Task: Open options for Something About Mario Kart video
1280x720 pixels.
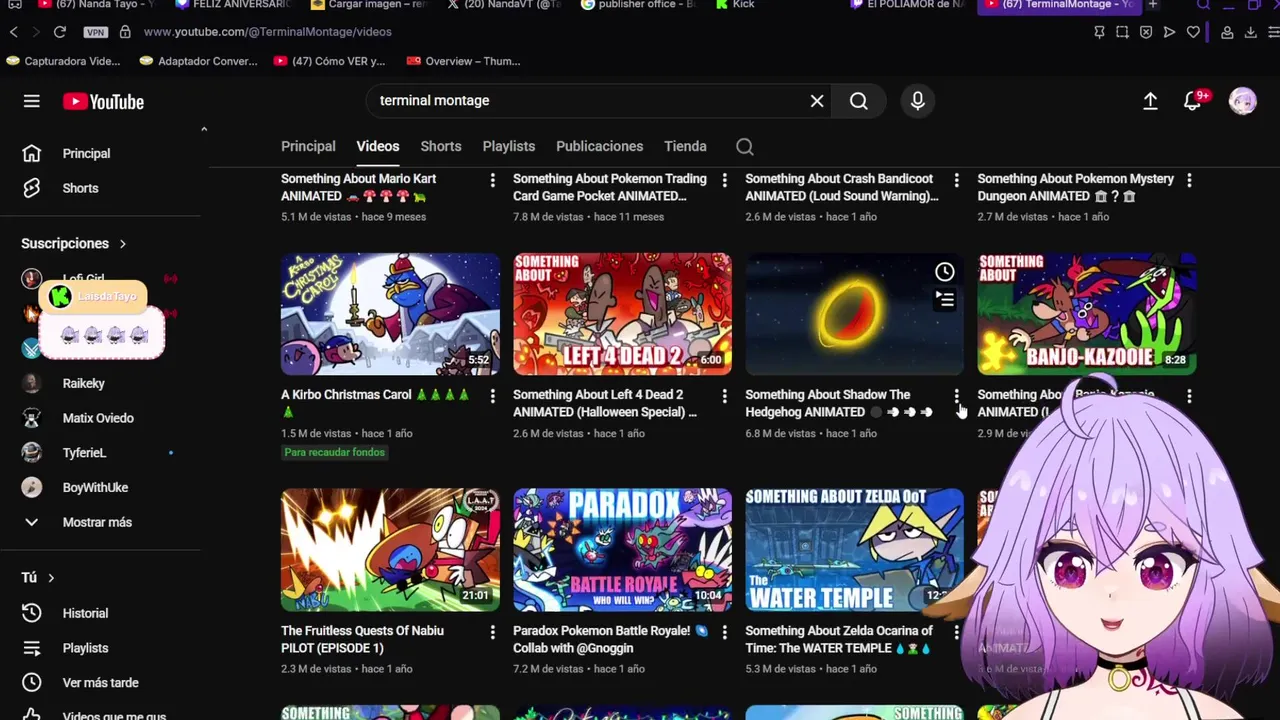Action: coord(492,180)
